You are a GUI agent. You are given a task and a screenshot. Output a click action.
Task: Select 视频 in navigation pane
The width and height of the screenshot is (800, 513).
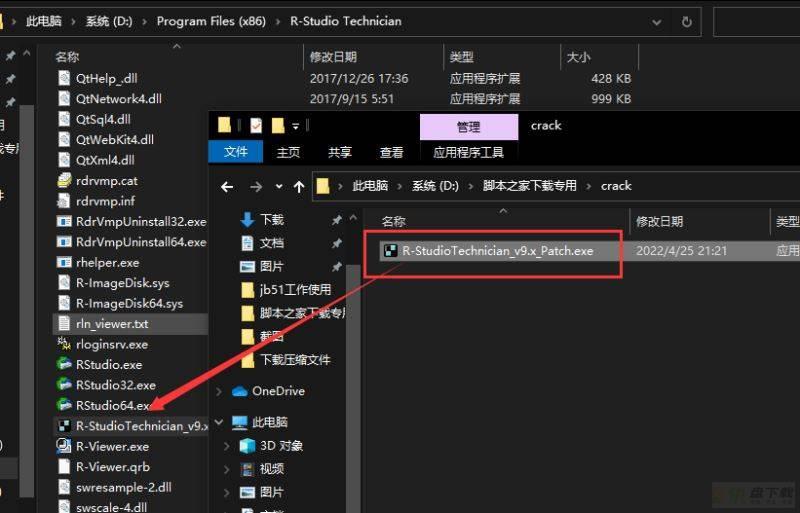click(x=271, y=469)
